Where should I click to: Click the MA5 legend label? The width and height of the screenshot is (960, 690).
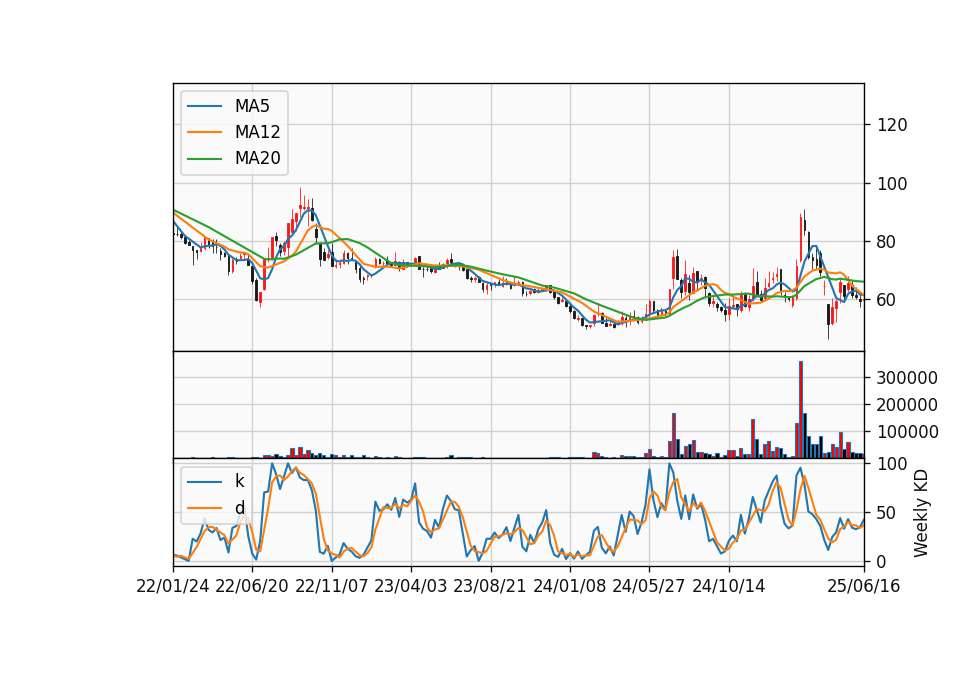point(252,106)
